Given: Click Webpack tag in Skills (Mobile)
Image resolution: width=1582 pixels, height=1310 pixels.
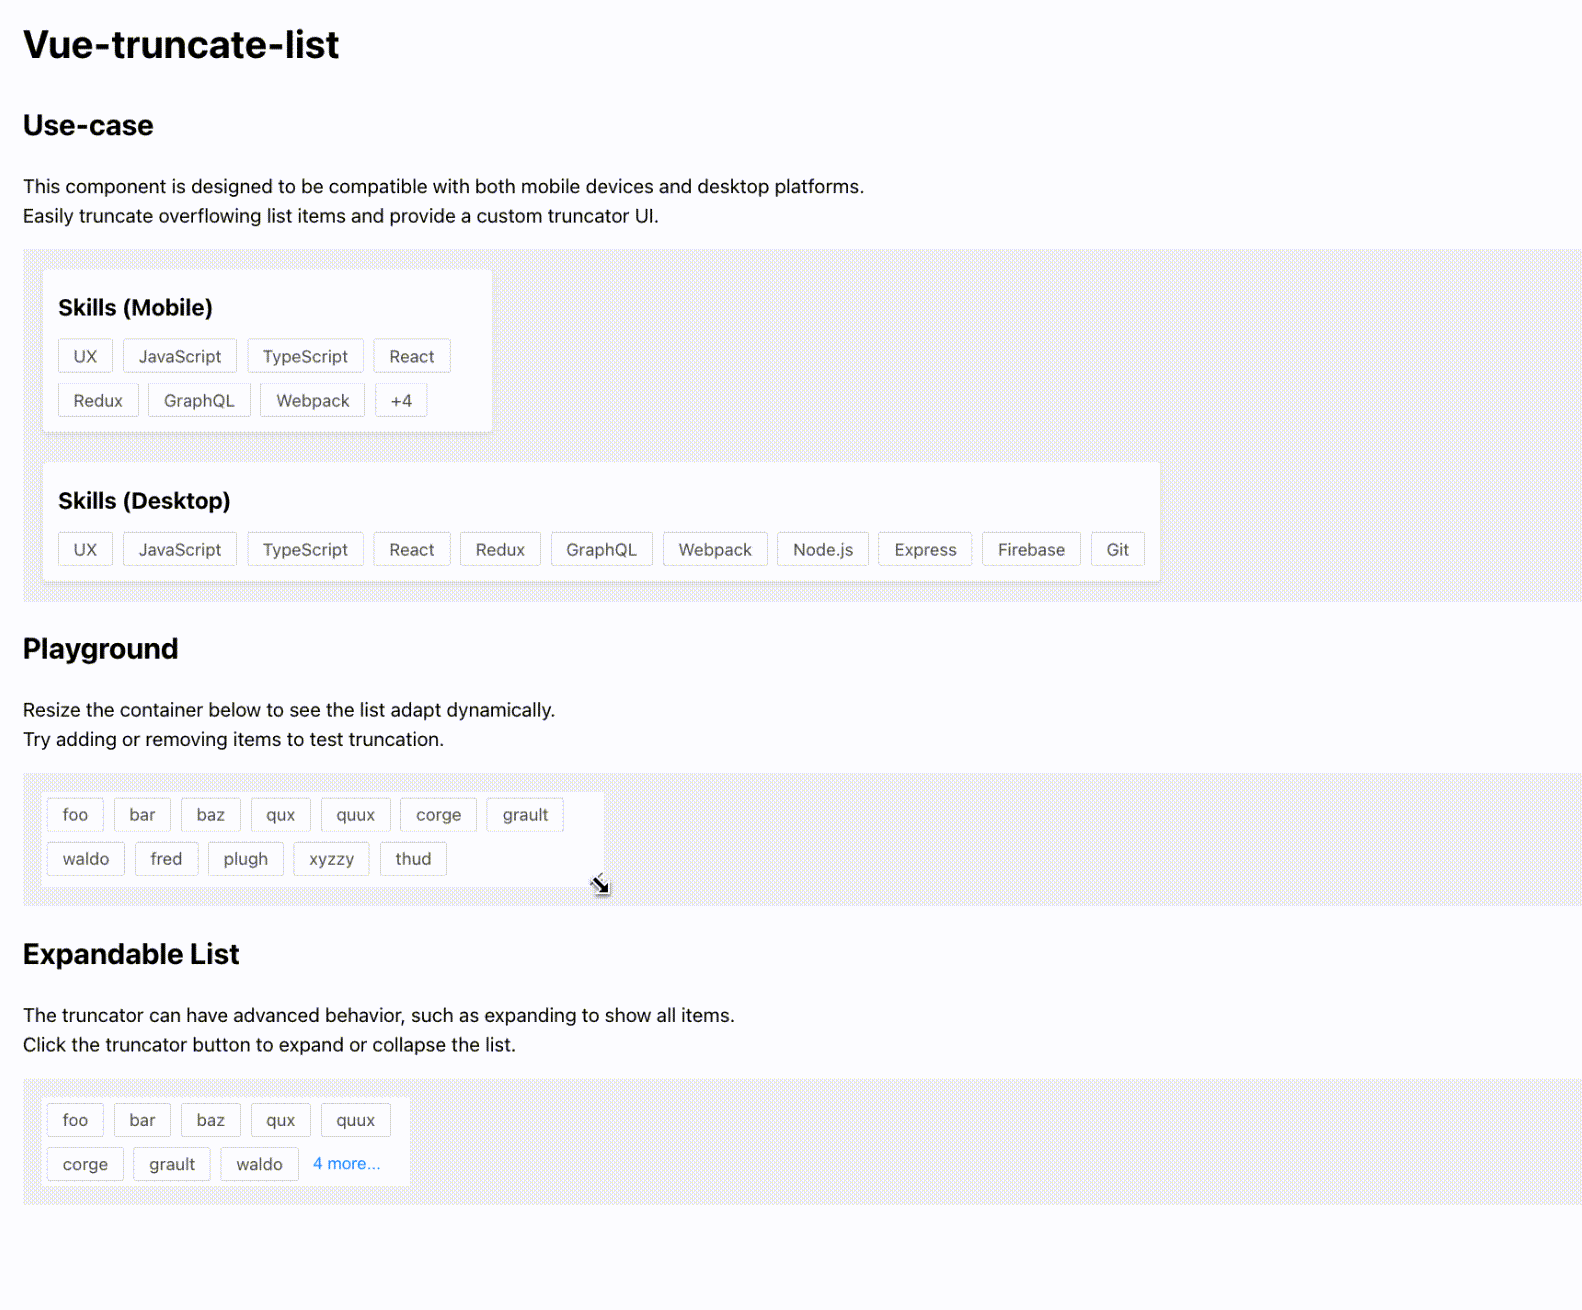Looking at the screenshot, I should pyautogui.click(x=313, y=400).
